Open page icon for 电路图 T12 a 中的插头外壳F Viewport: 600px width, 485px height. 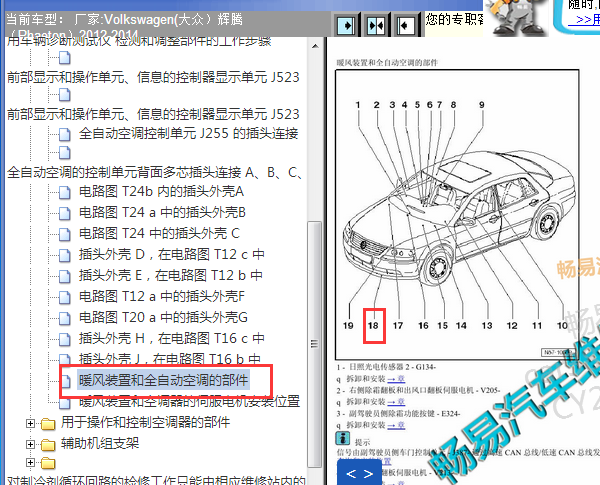[x=65, y=297]
